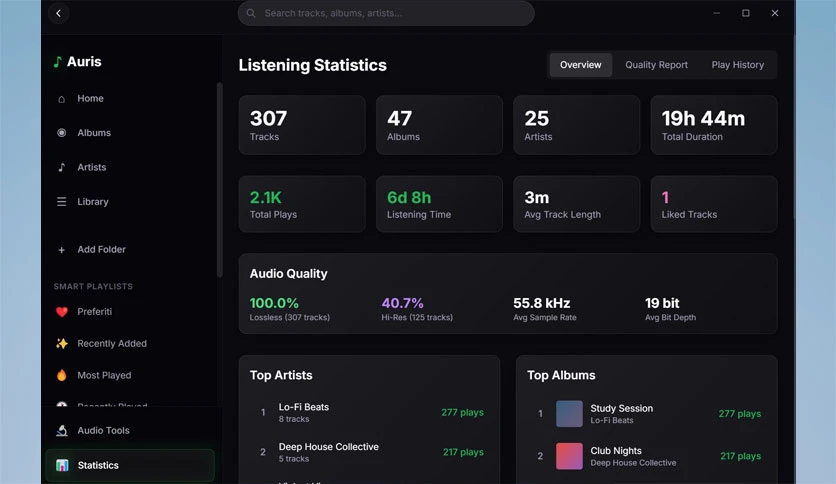Click the 307 Tracks stat card
The image size is (836, 484).
[302, 125]
